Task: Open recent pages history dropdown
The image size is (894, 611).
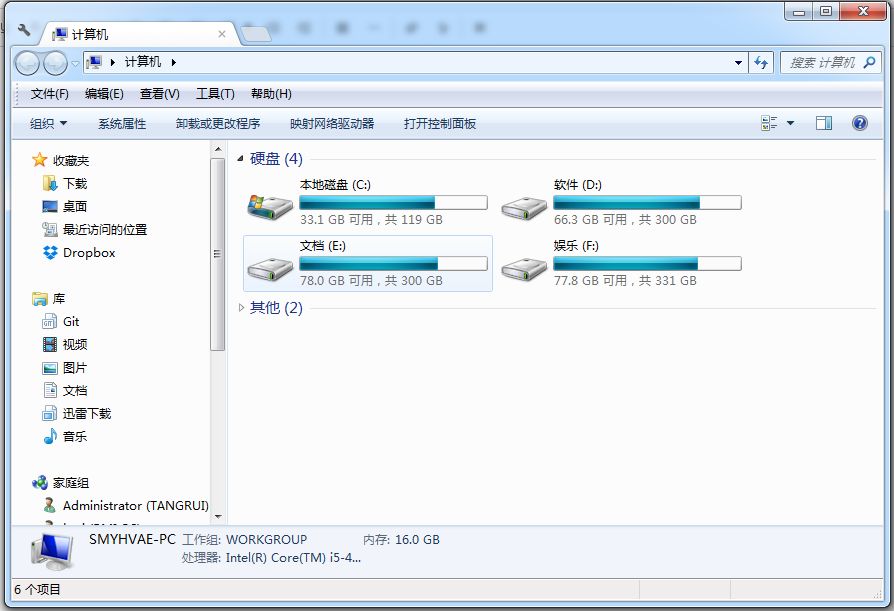Action: pyautogui.click(x=75, y=63)
